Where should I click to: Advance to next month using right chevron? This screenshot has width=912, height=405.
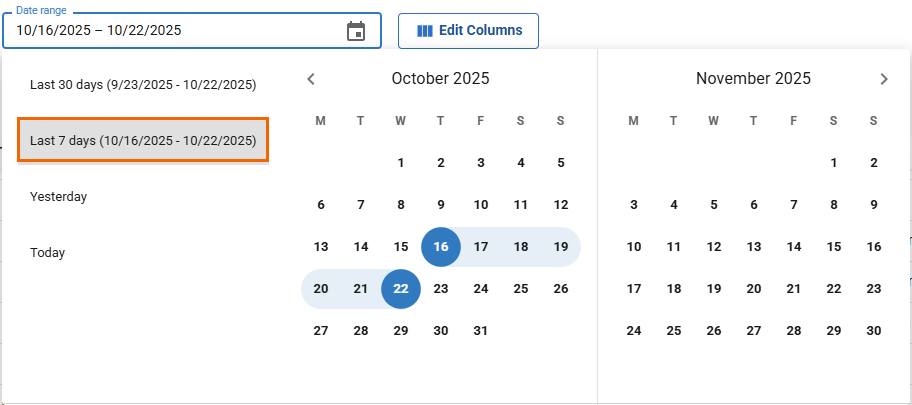(884, 79)
